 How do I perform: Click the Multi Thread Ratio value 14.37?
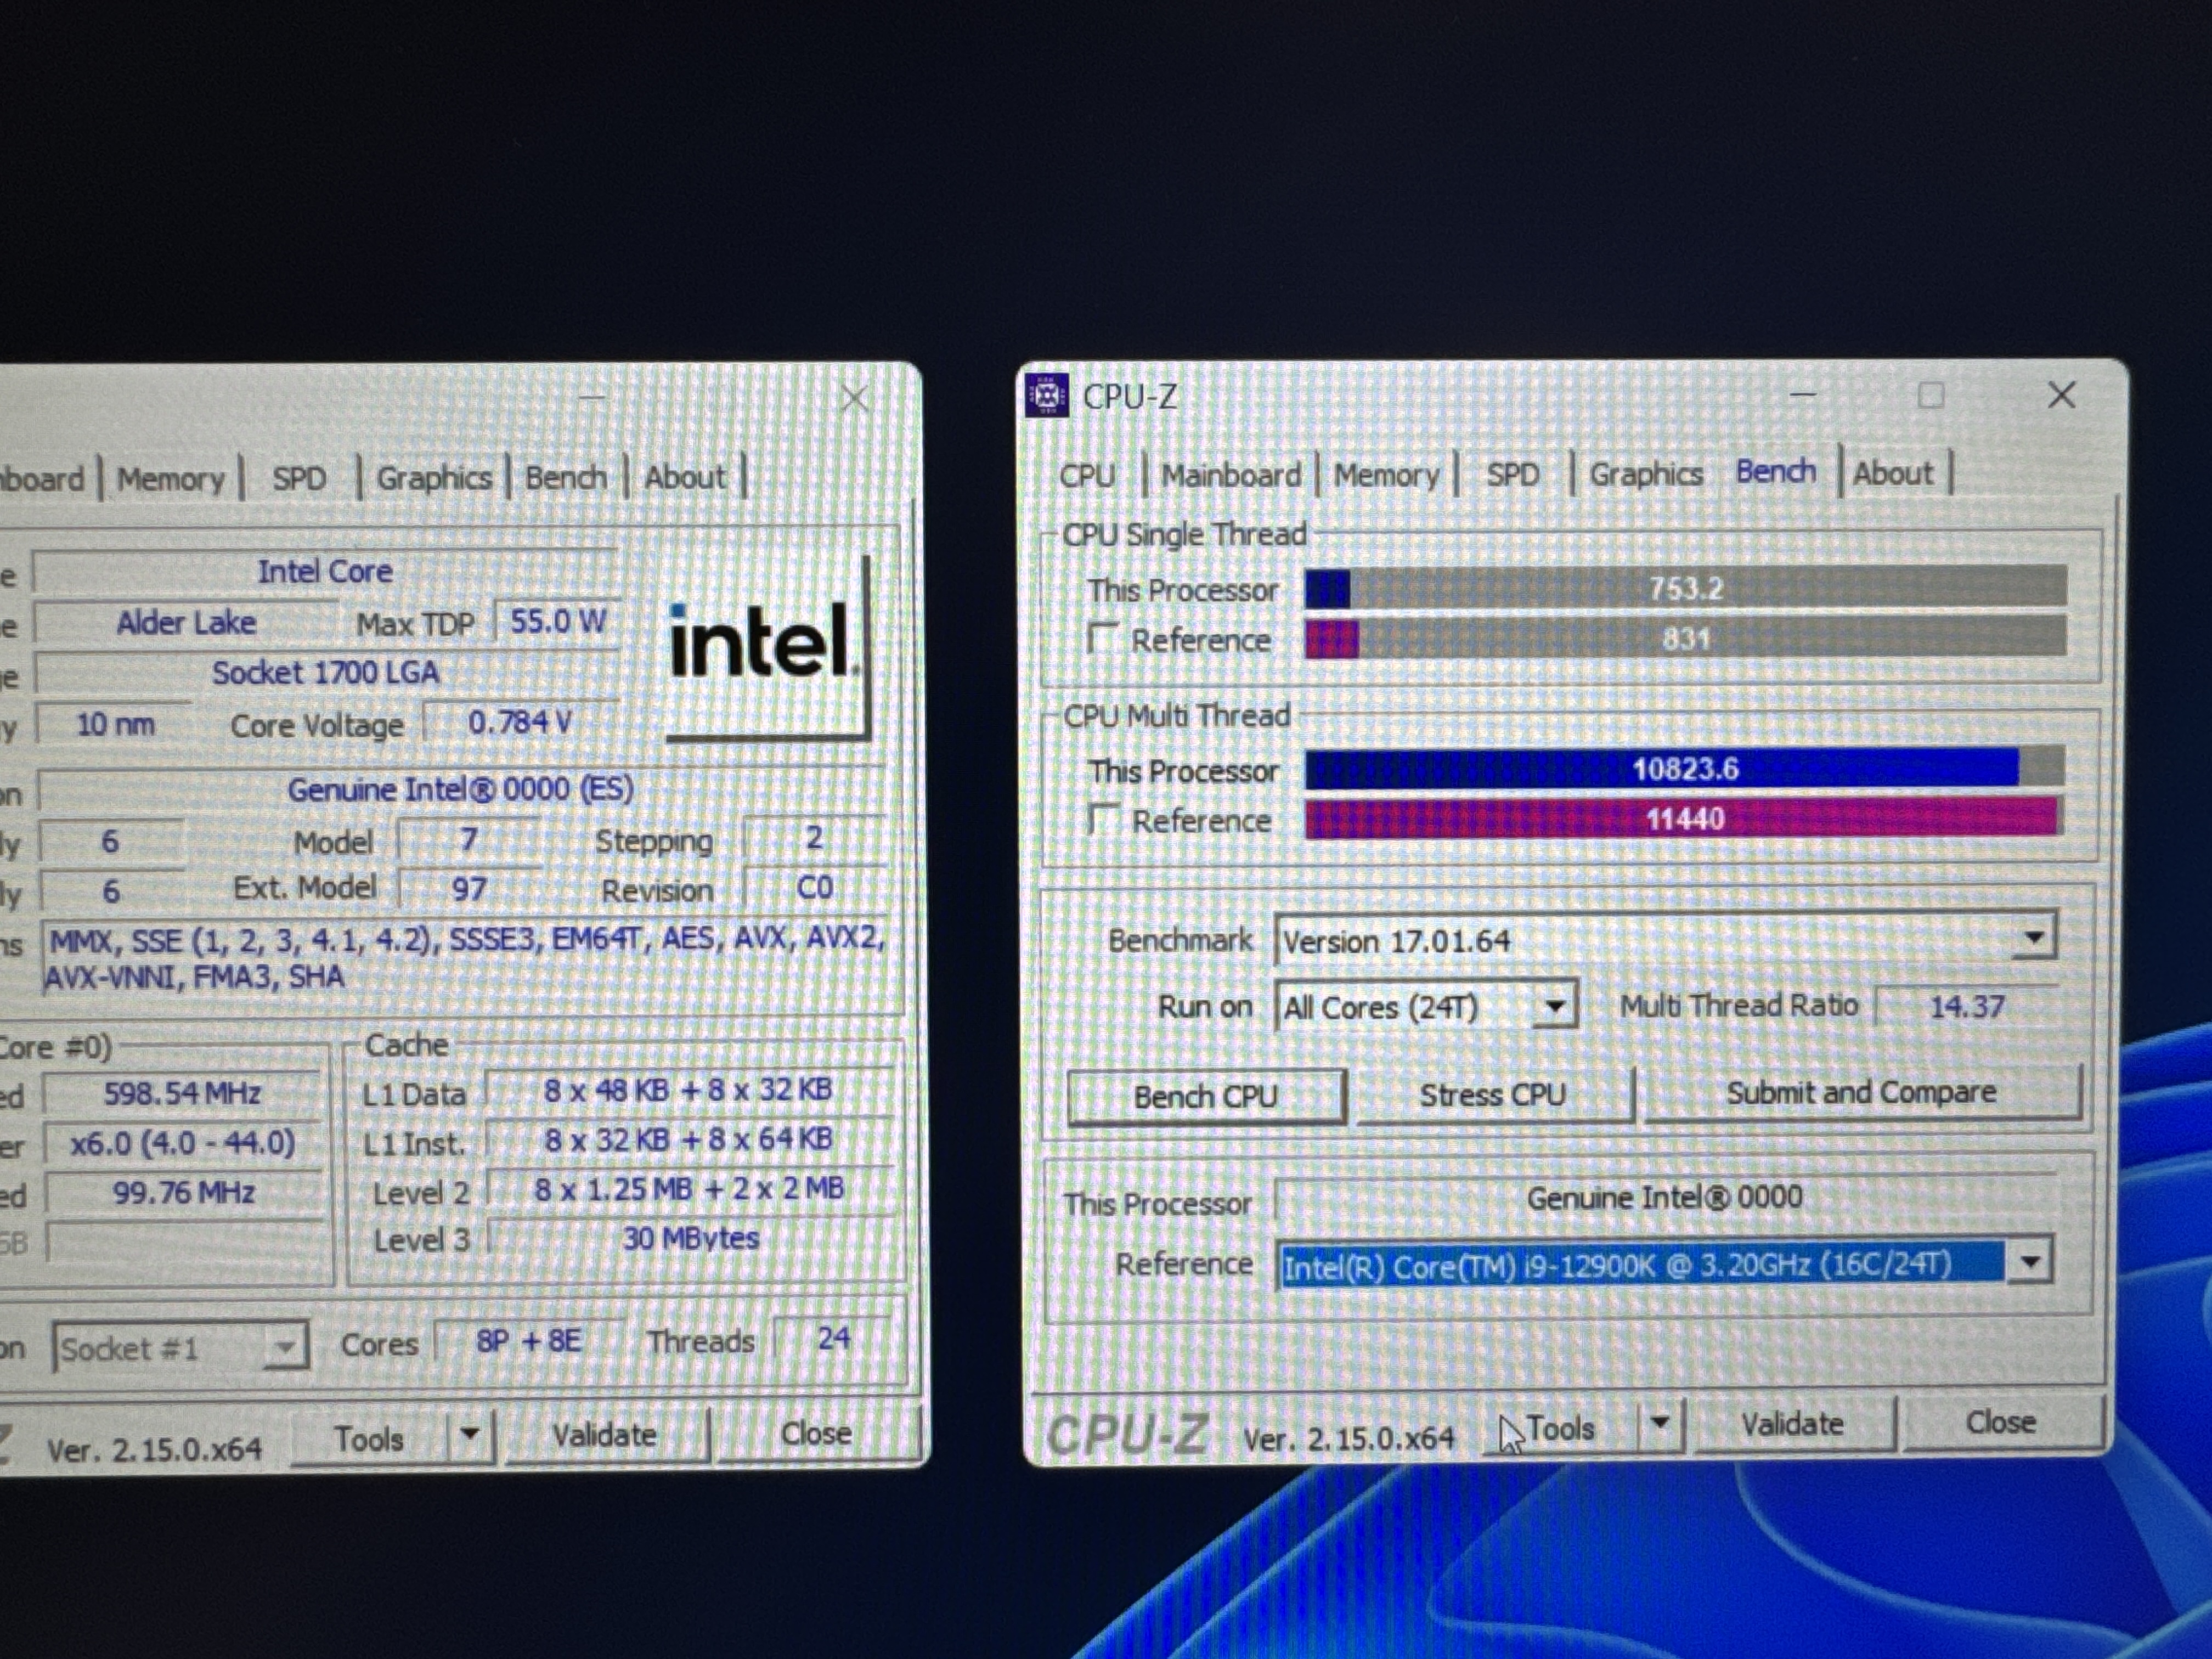(x=1967, y=1005)
